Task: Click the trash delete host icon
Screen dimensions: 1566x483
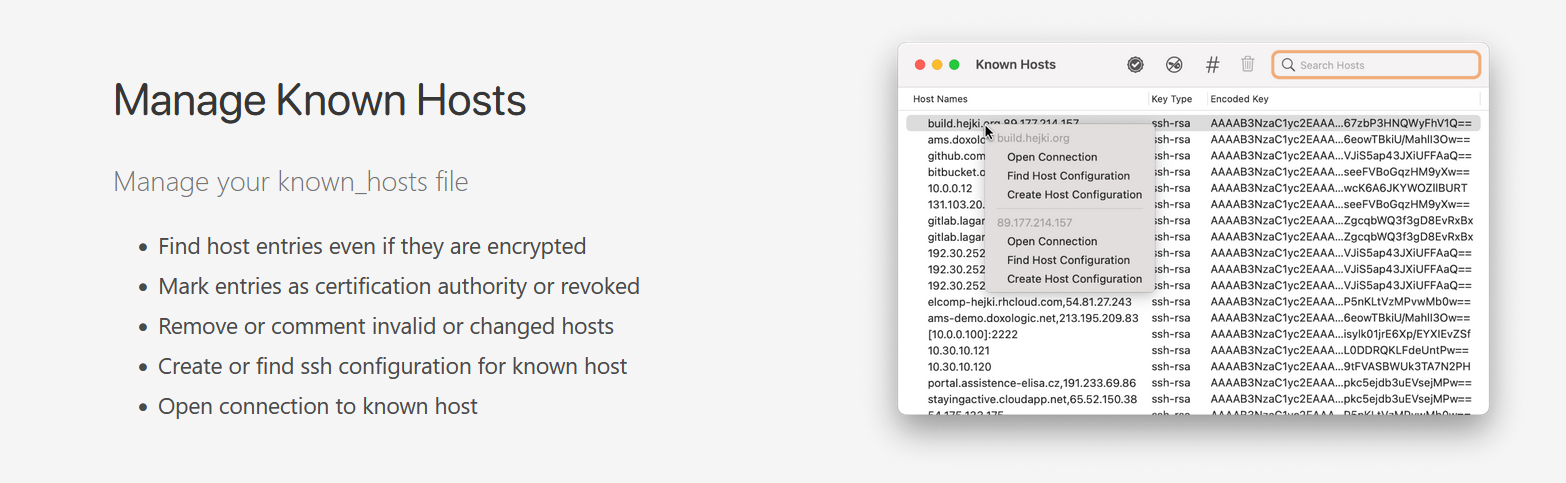Action: pyautogui.click(x=1248, y=64)
